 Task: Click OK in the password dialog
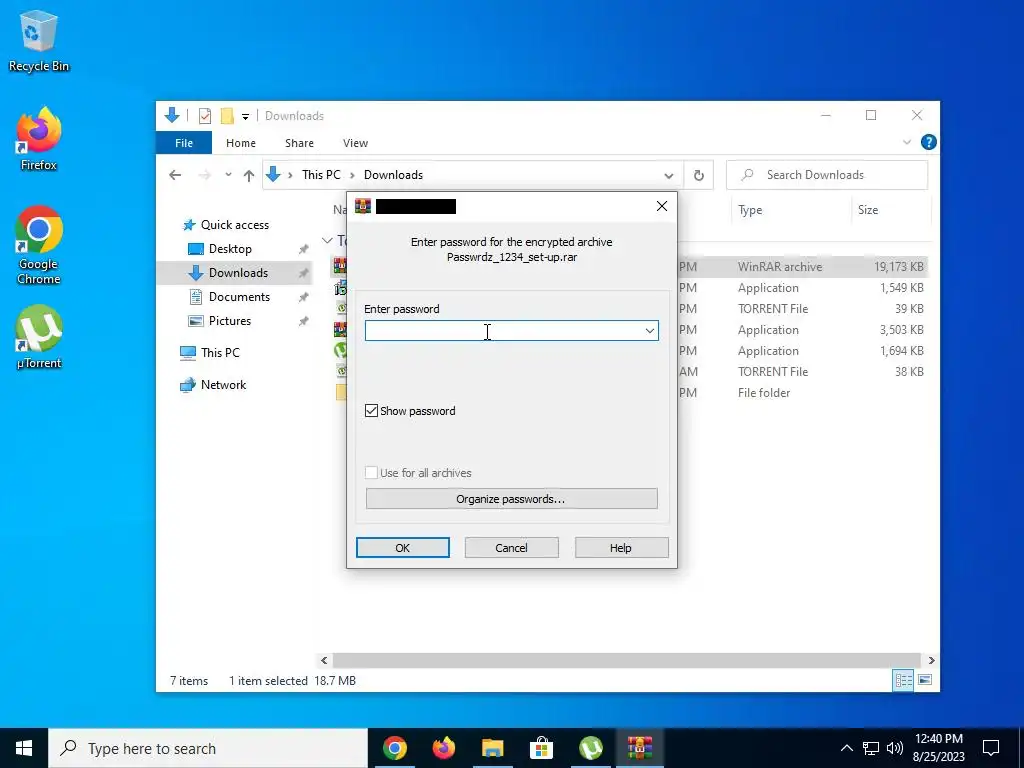point(403,548)
